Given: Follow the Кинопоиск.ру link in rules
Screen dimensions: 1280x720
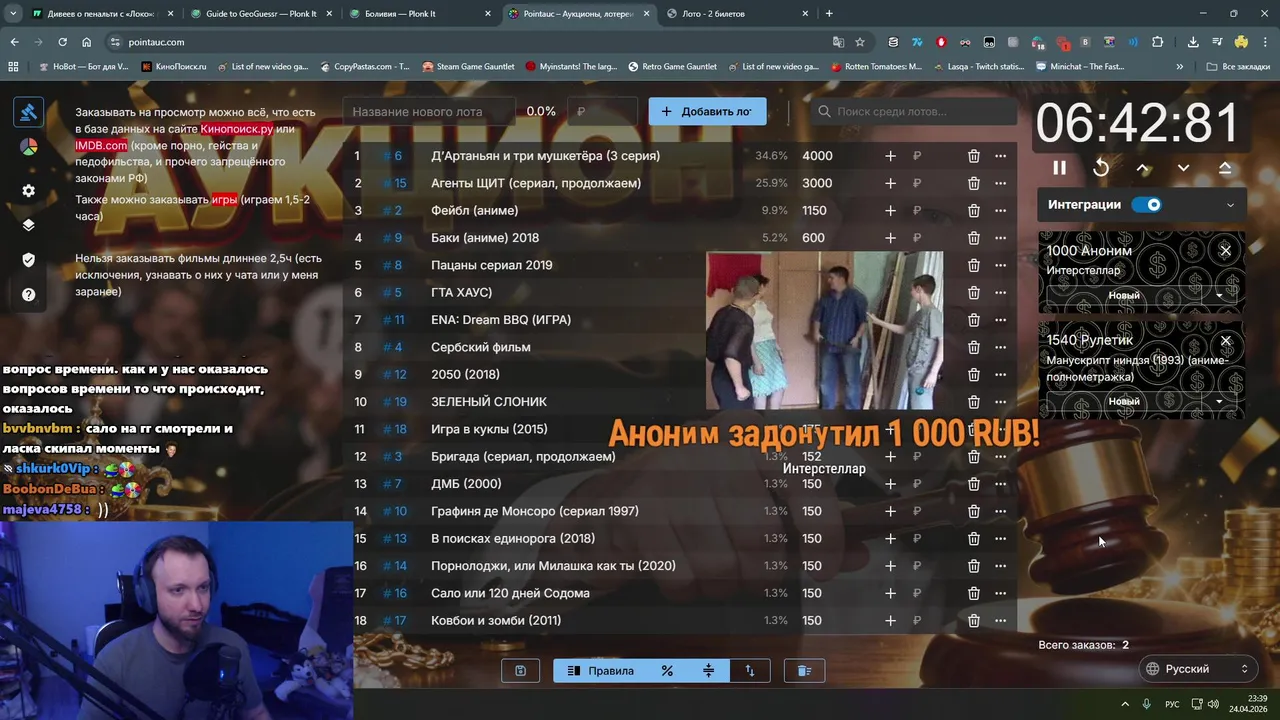Looking at the screenshot, I should [236, 129].
